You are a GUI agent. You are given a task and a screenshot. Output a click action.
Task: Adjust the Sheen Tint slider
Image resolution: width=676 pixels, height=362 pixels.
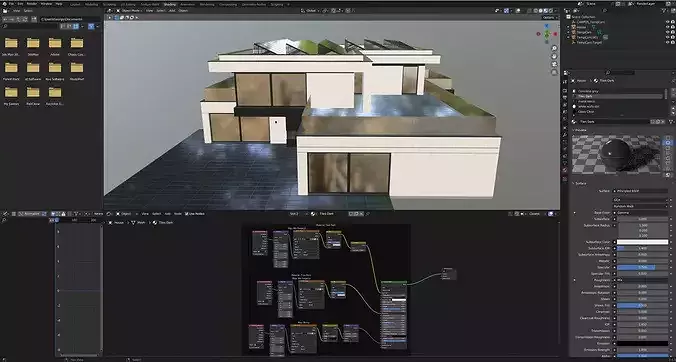click(x=642, y=306)
